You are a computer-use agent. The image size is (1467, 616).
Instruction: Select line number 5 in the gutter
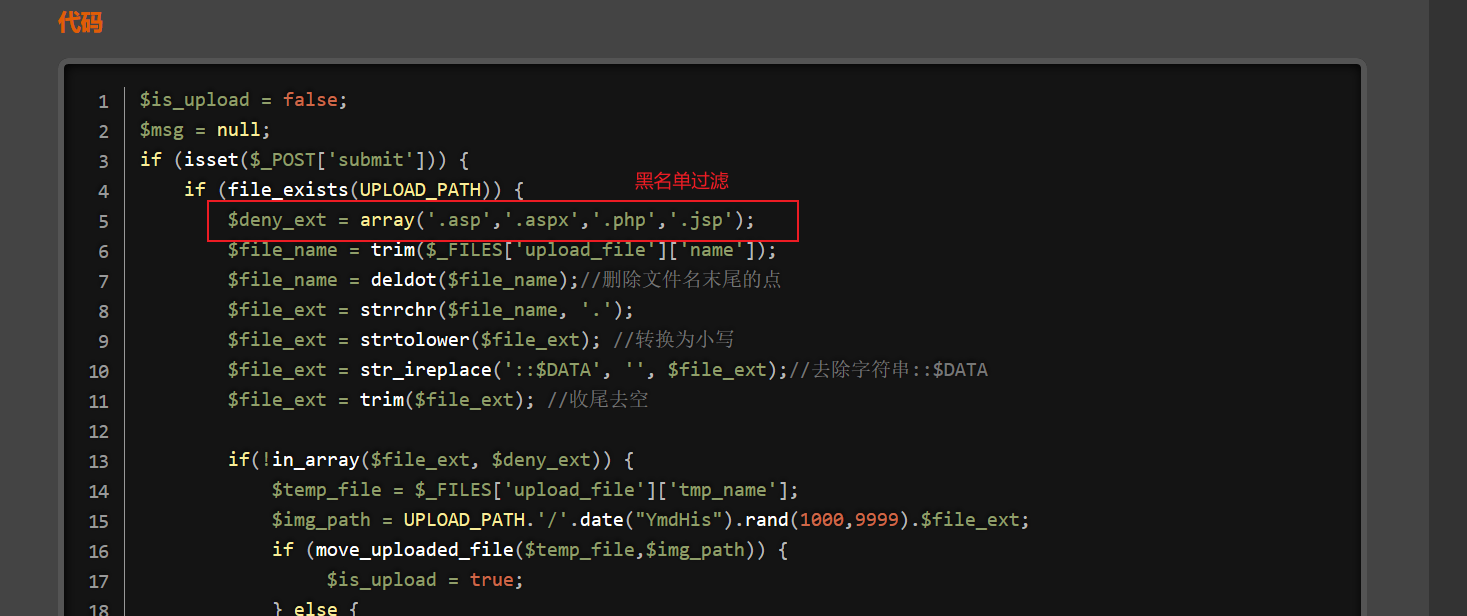coord(104,221)
